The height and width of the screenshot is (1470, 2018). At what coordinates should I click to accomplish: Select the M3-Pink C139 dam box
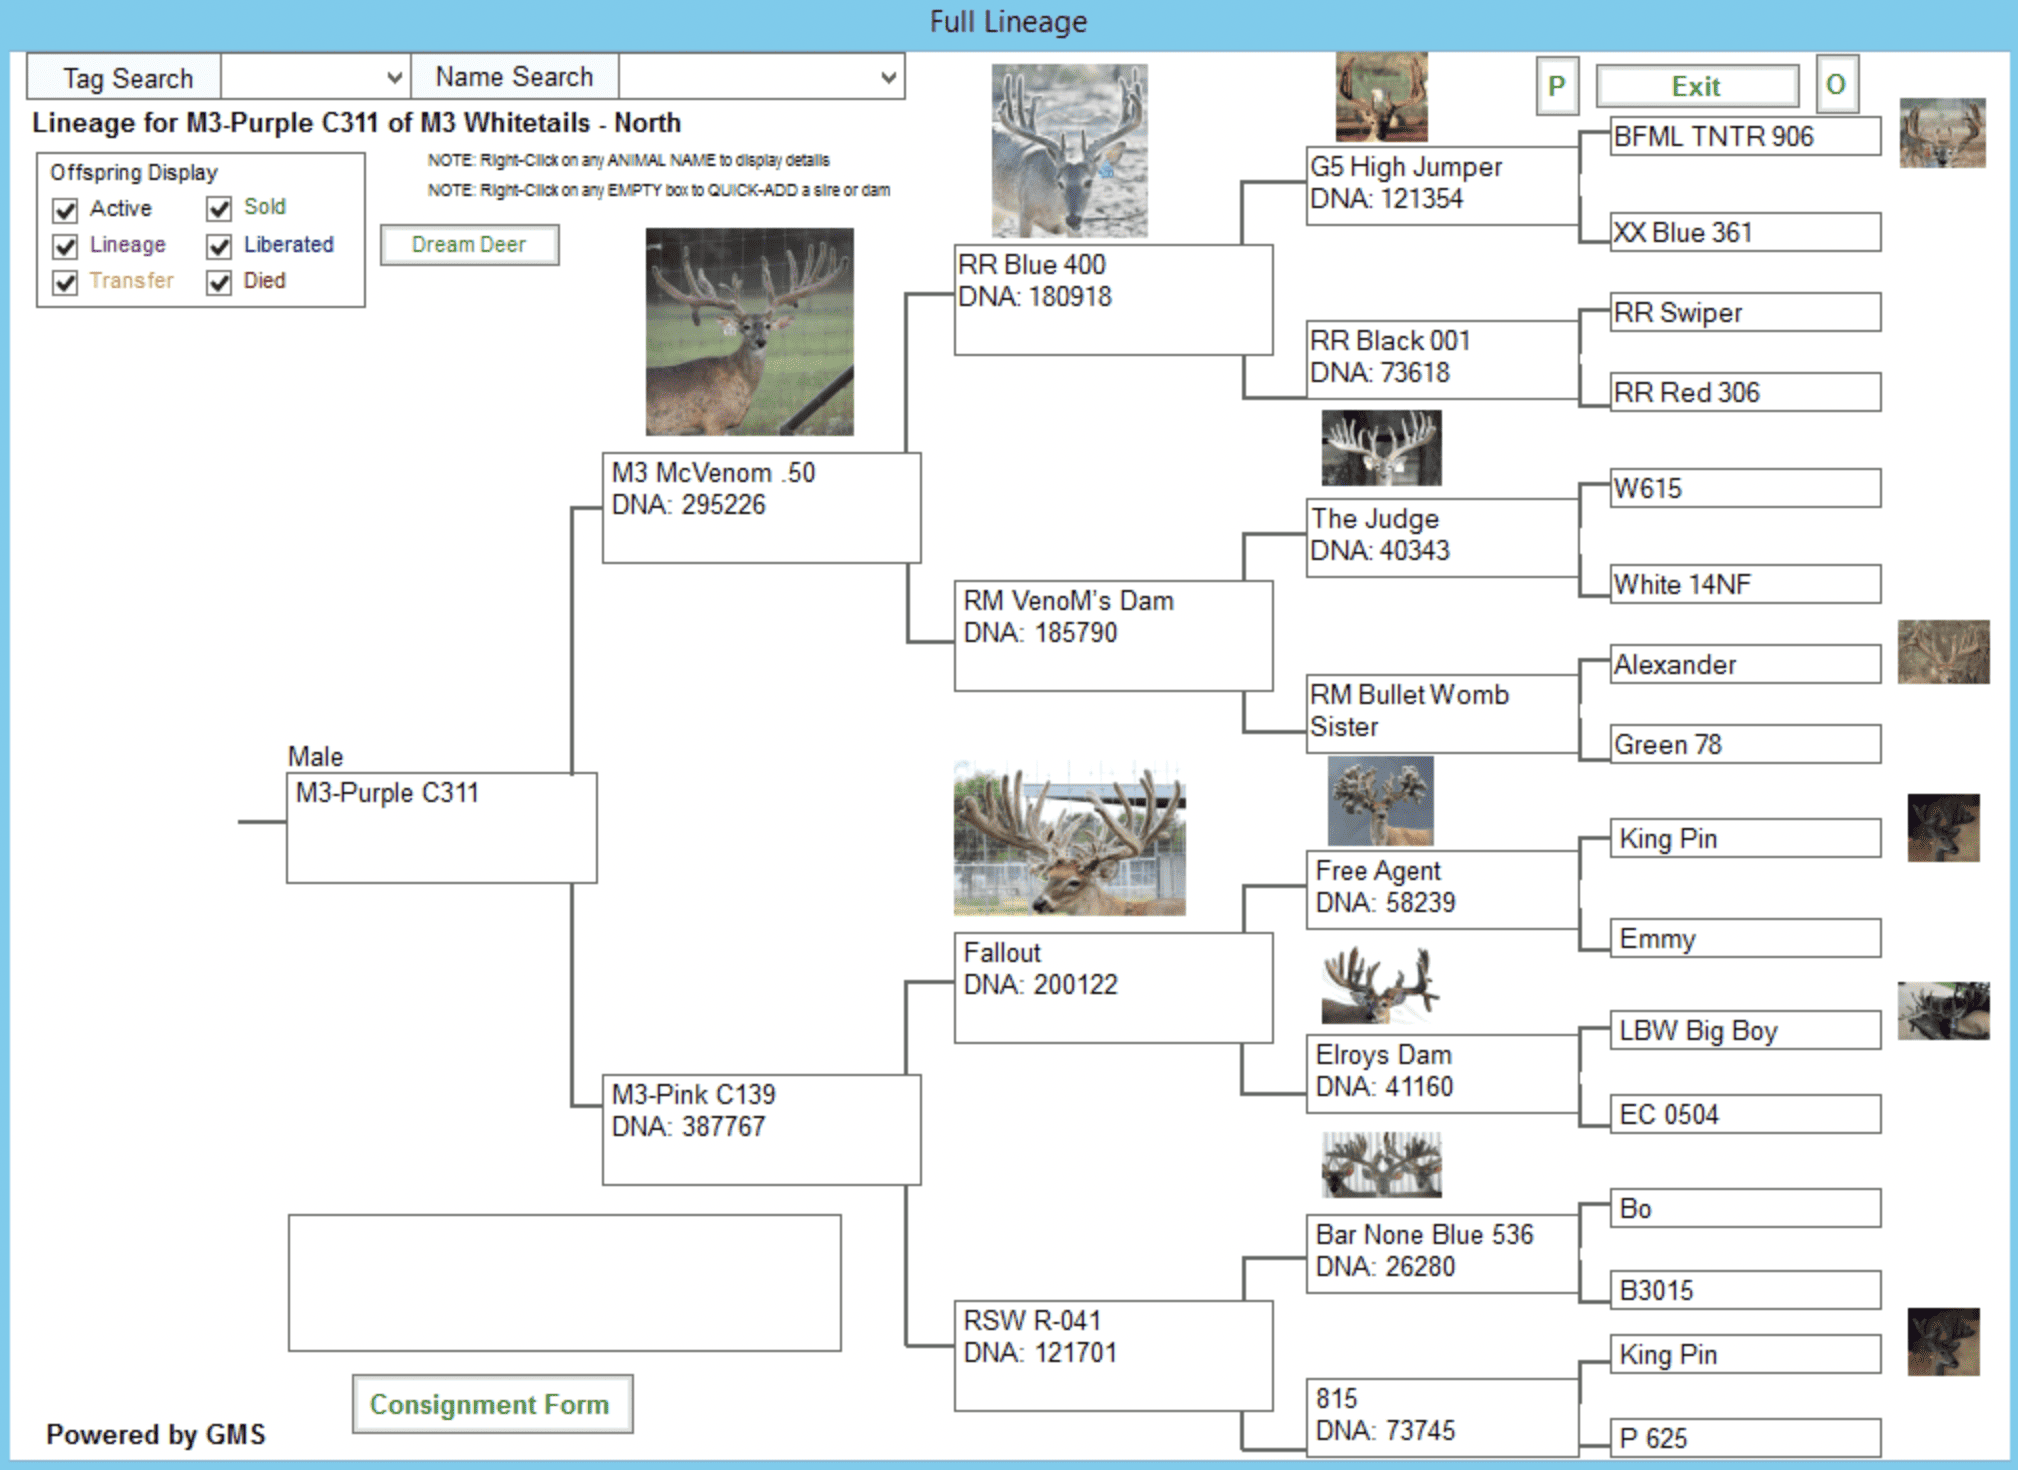pyautogui.click(x=760, y=1129)
